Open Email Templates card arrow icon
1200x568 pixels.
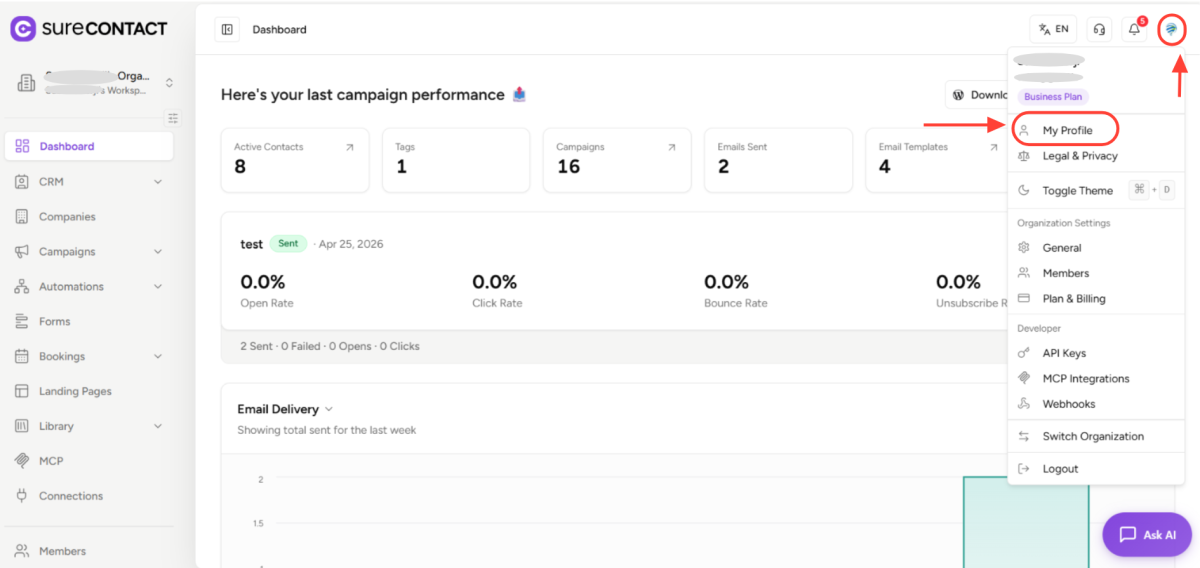pos(994,147)
